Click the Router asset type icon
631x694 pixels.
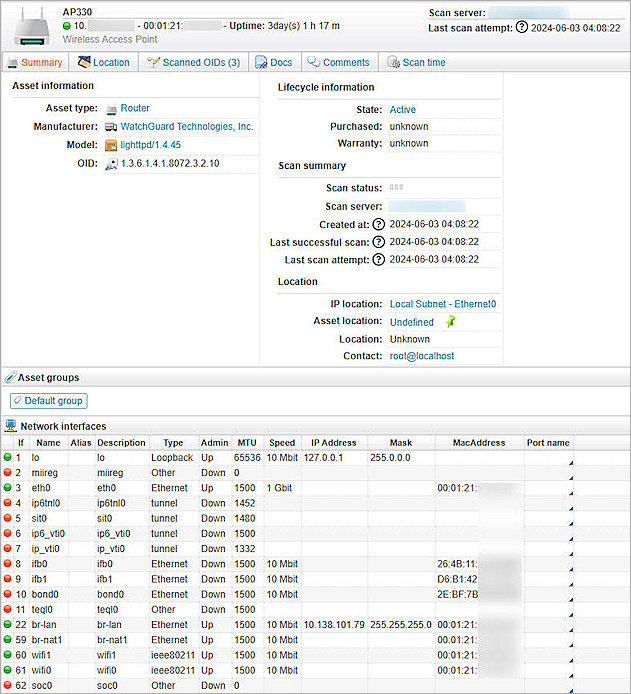(111, 109)
